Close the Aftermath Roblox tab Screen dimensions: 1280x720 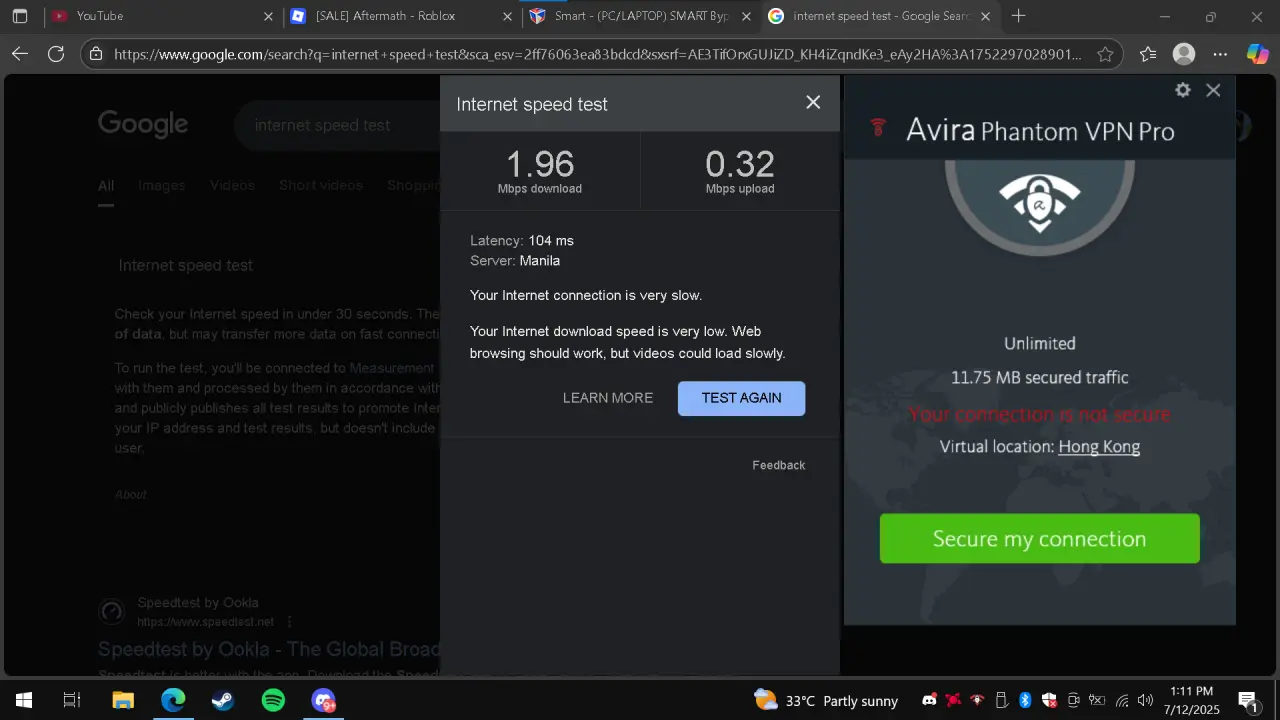pyautogui.click(x=507, y=17)
